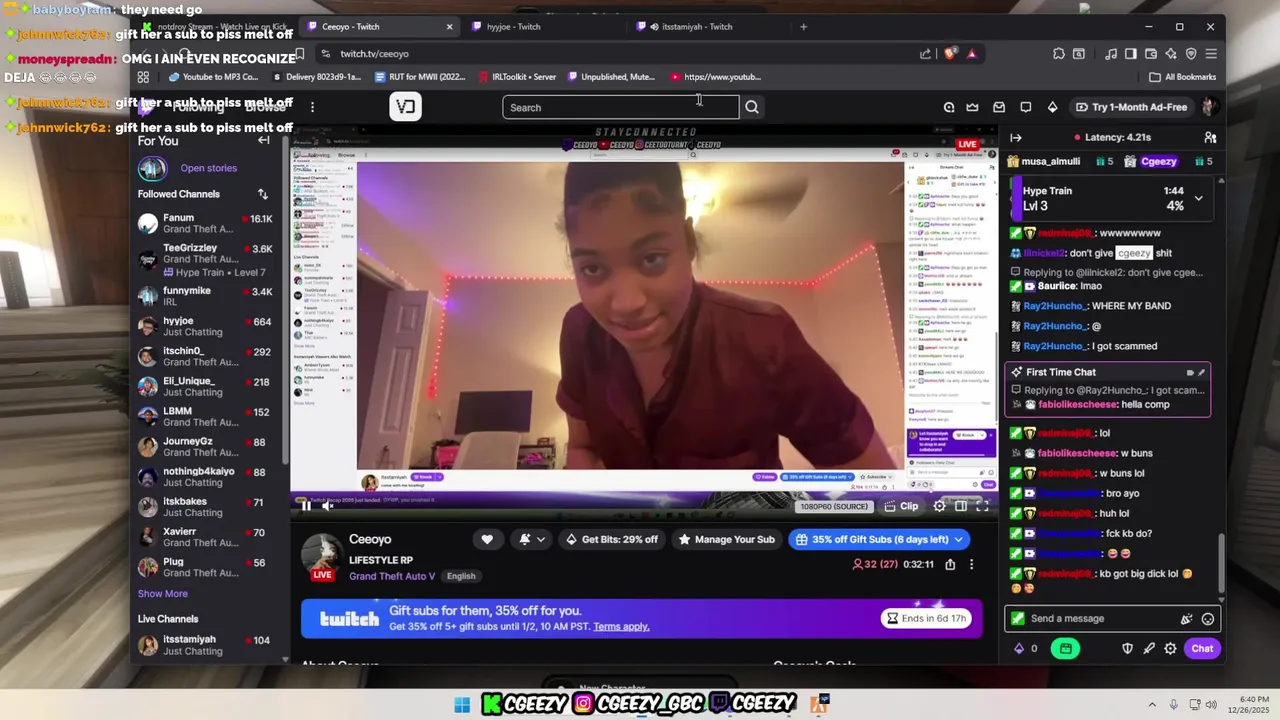Open the Brave Wallet icon

pyautogui.click(x=1151, y=54)
